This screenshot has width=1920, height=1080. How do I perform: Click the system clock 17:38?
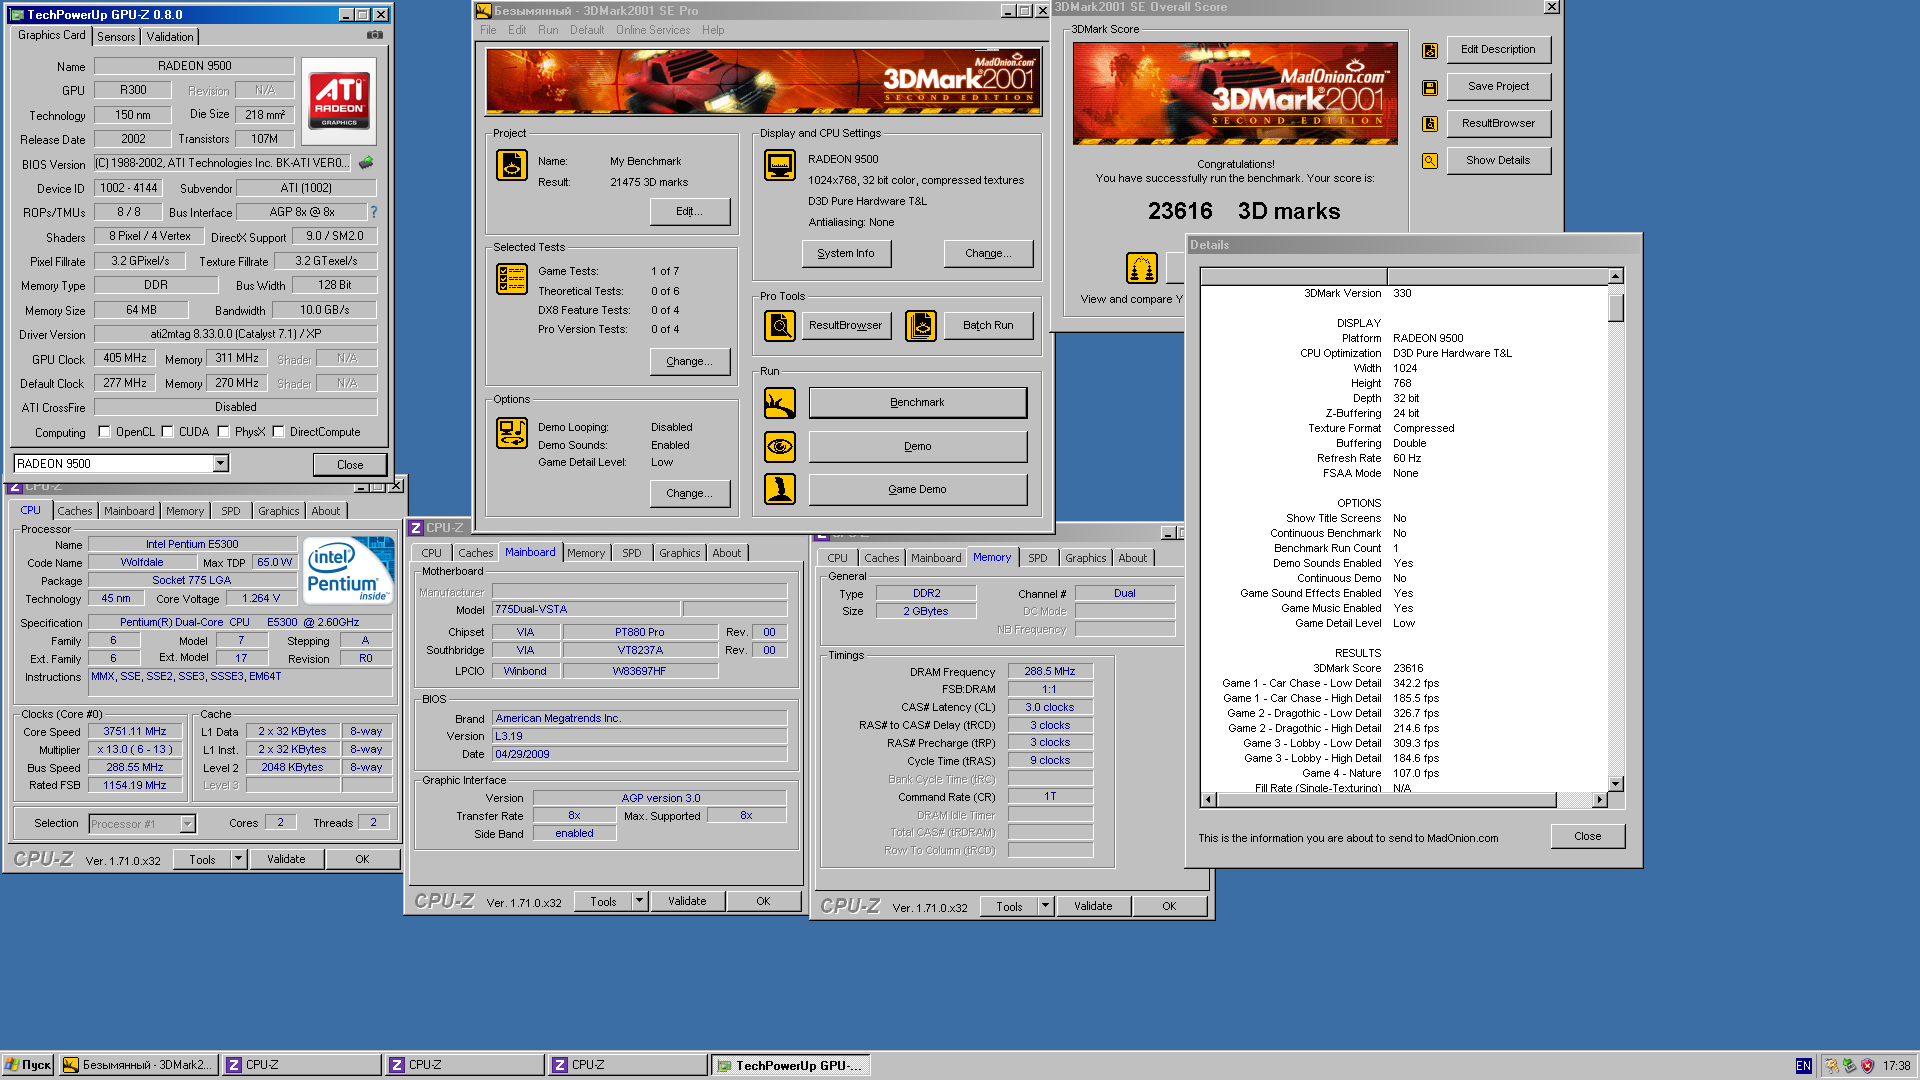[1896, 1066]
